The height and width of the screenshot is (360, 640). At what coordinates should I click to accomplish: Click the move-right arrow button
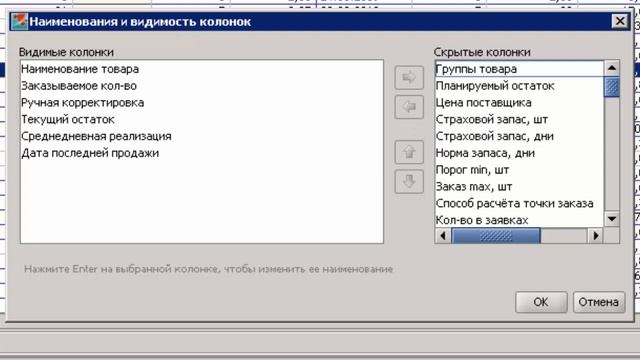(409, 77)
